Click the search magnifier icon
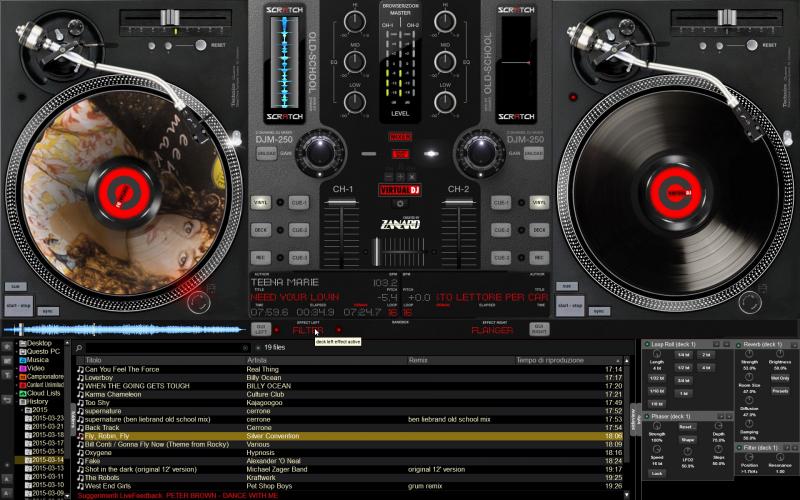This screenshot has height=500, width=800. click(x=79, y=348)
